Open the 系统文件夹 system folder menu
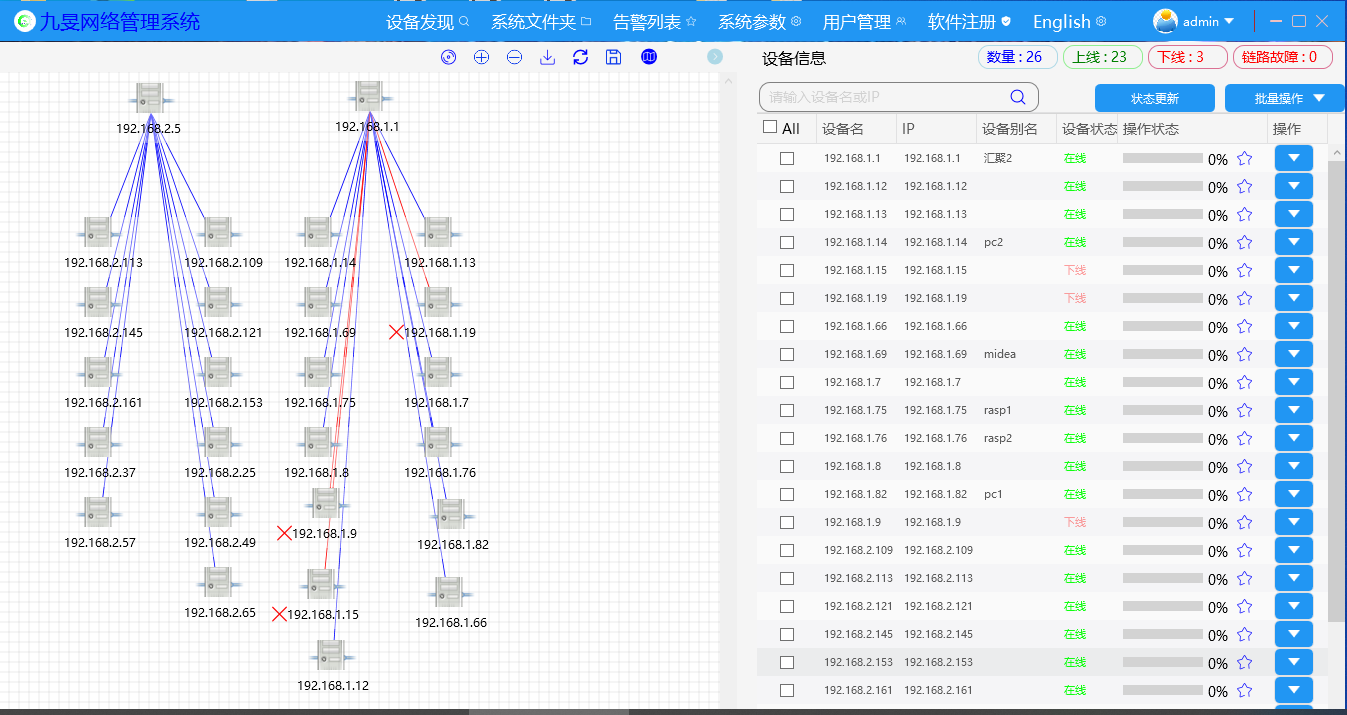The height and width of the screenshot is (715, 1347). [541, 21]
